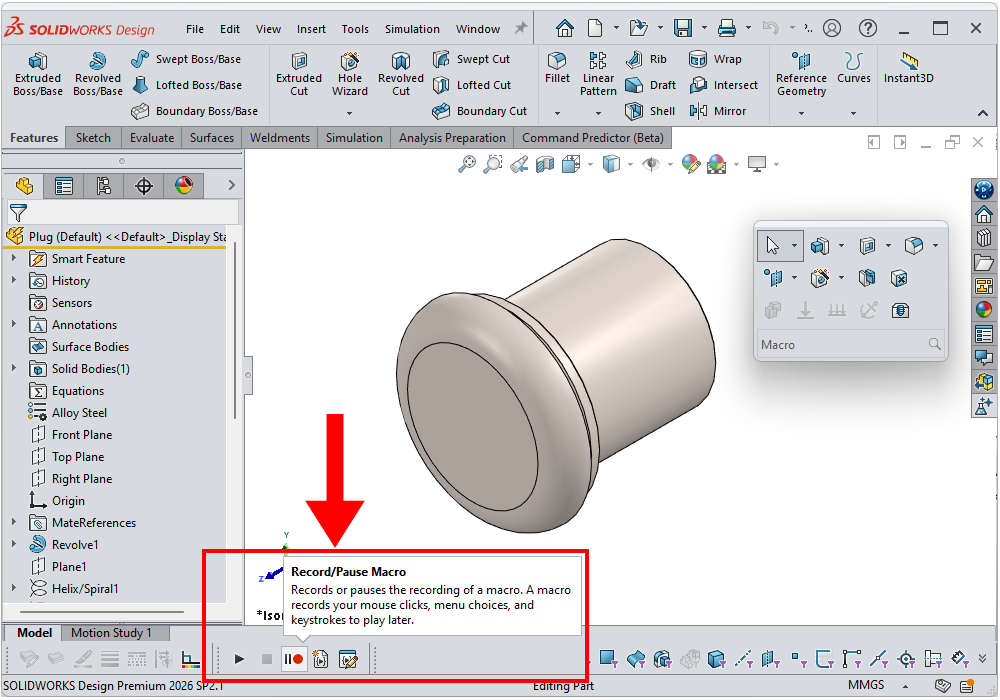Expand the MateReferences folder
1000x700 pixels.
point(14,522)
